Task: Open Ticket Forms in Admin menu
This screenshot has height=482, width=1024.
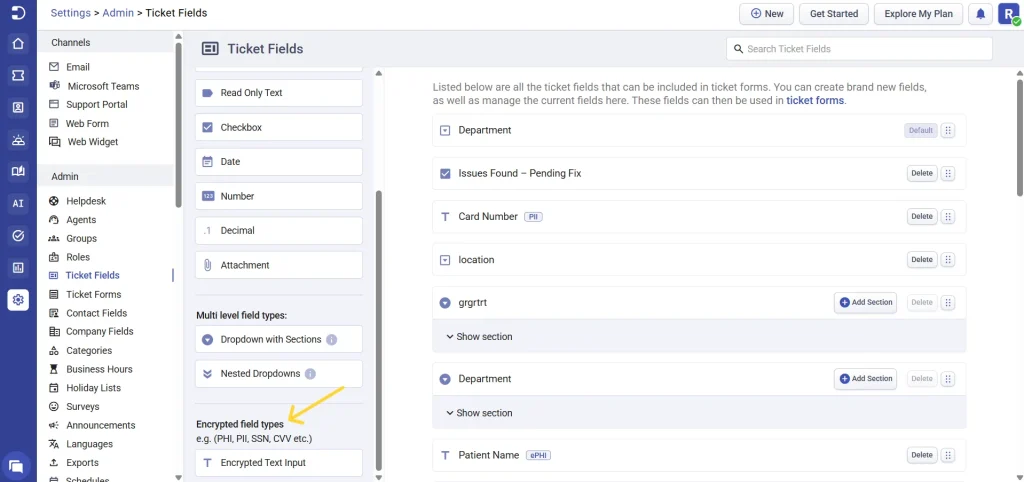Action: [93, 294]
